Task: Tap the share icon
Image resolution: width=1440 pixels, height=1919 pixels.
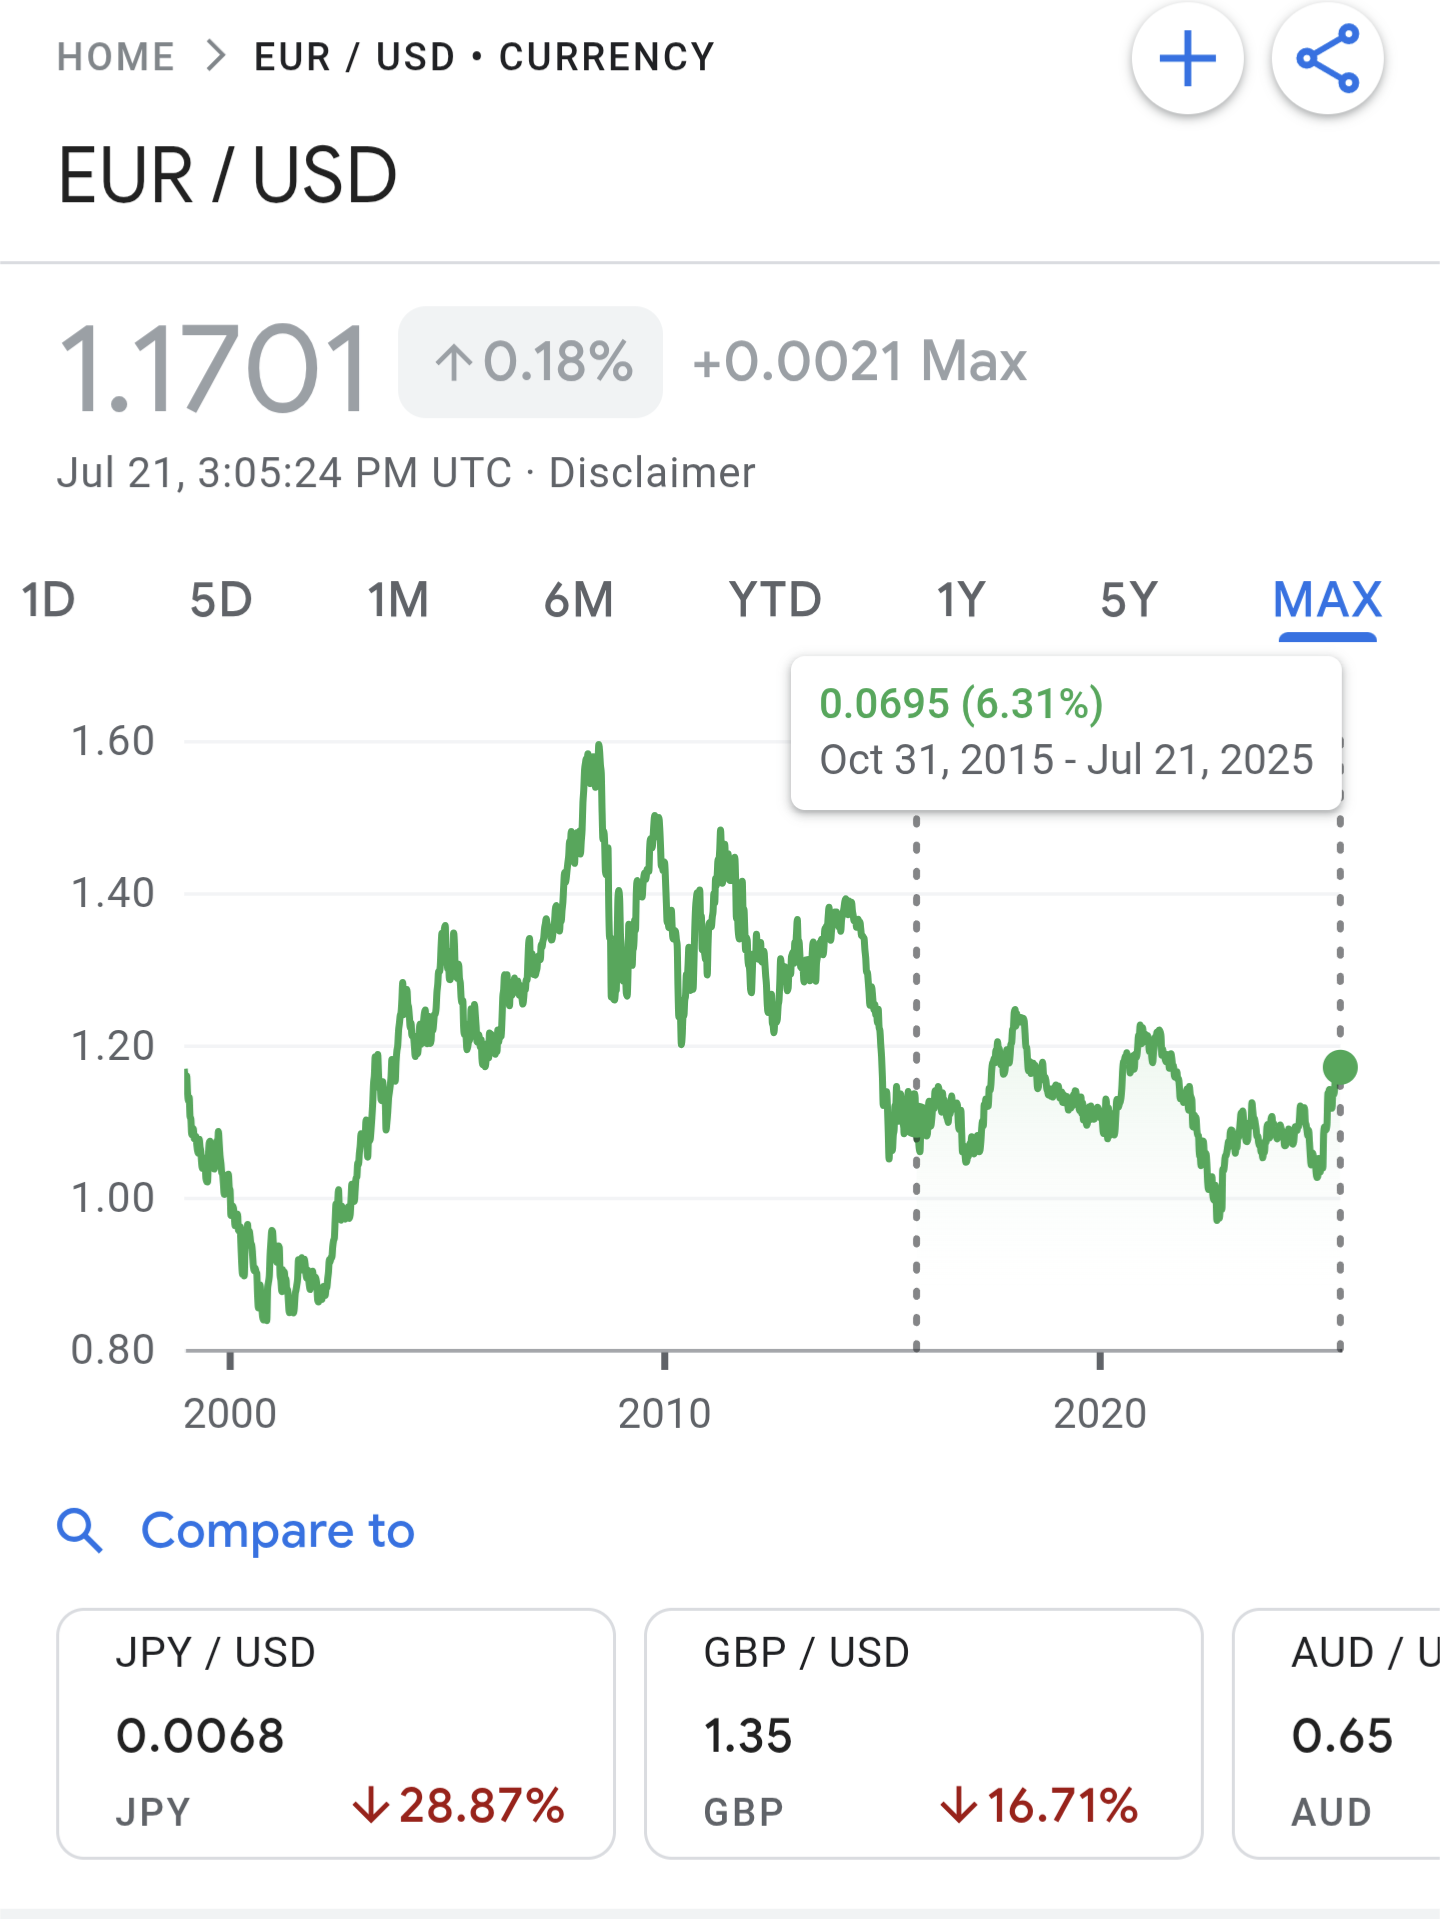Action: click(1327, 58)
